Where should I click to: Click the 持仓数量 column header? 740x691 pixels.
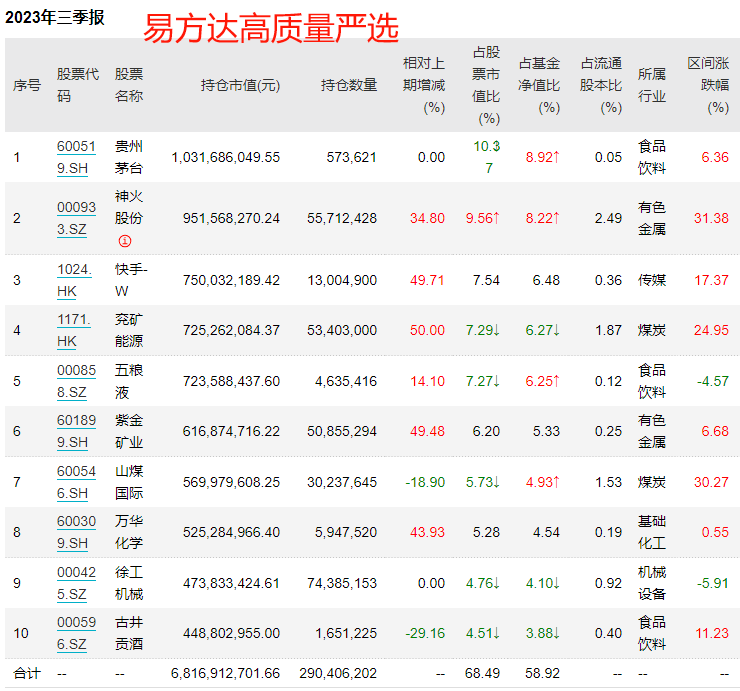coord(349,85)
